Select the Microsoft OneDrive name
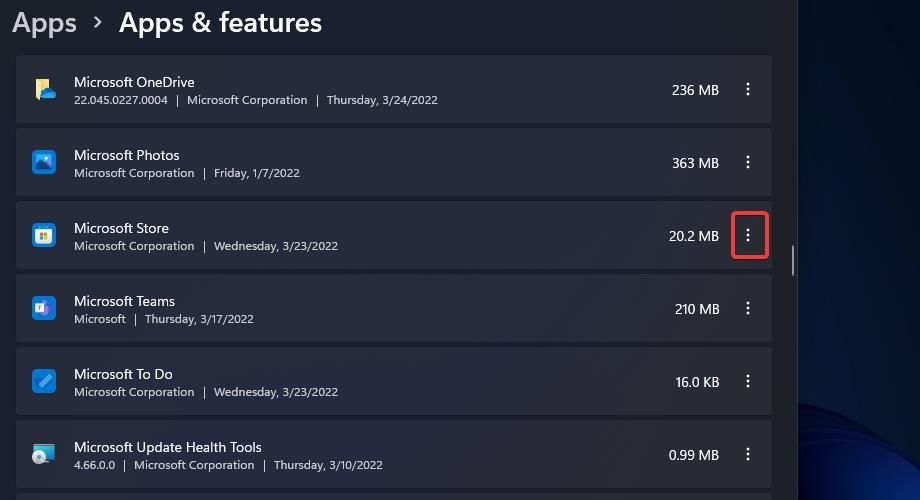 coord(134,82)
